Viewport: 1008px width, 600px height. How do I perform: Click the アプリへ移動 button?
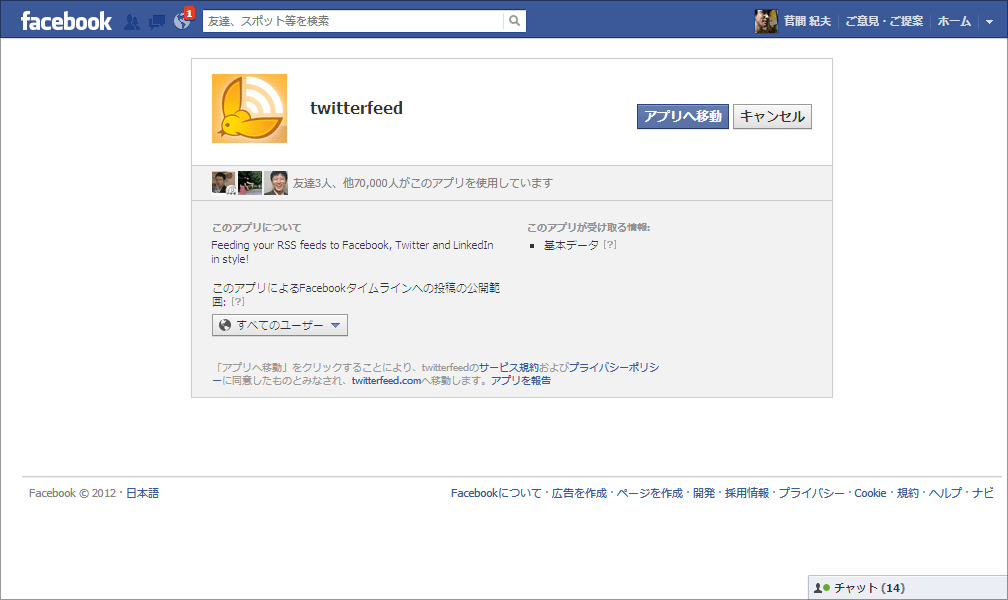(x=683, y=116)
